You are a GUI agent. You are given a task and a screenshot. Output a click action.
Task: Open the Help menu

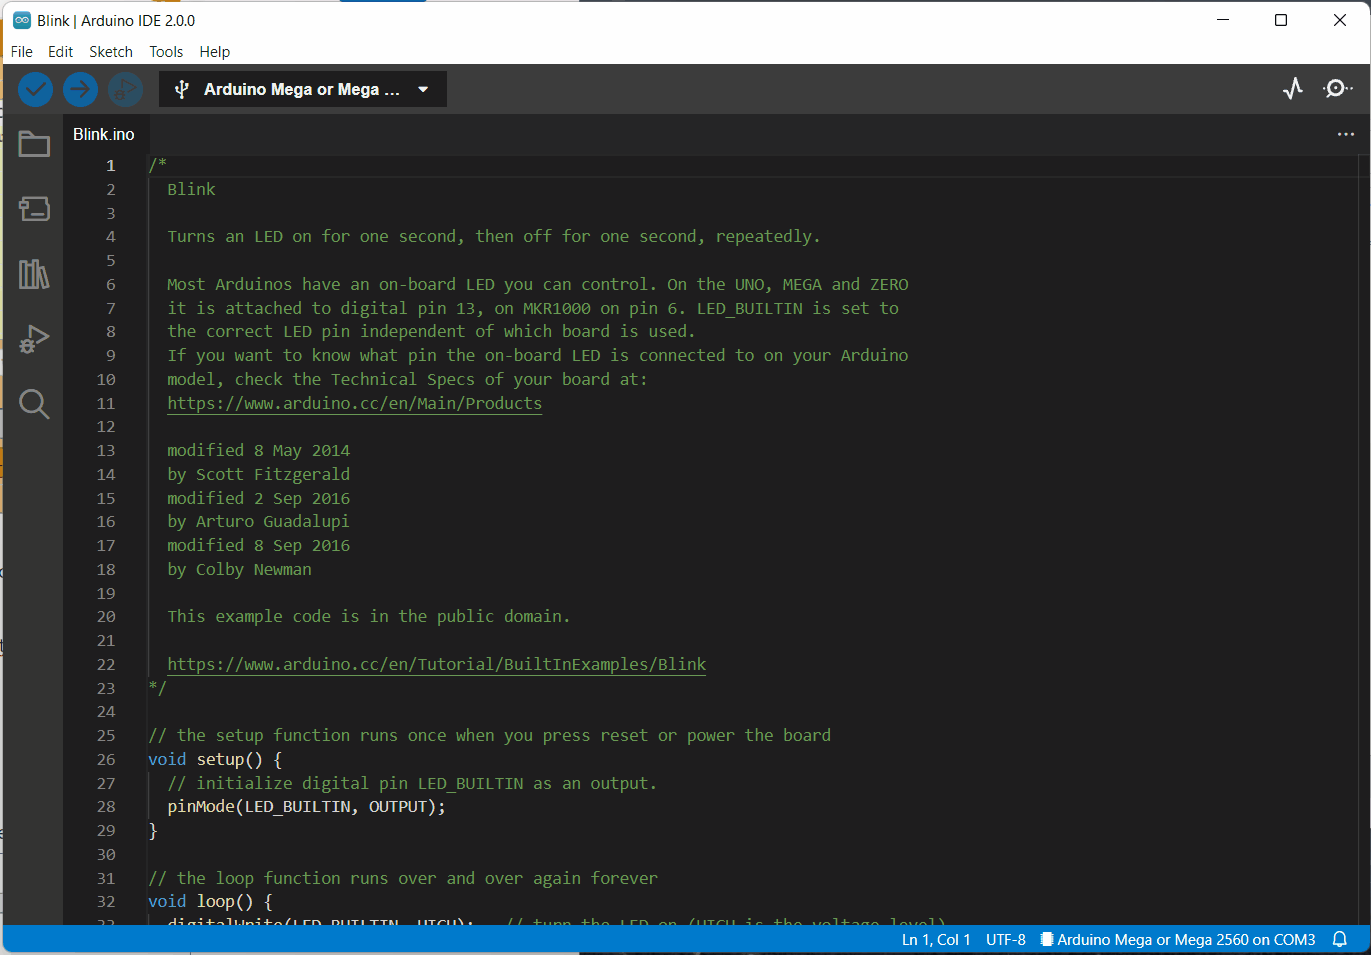pyautogui.click(x=214, y=52)
